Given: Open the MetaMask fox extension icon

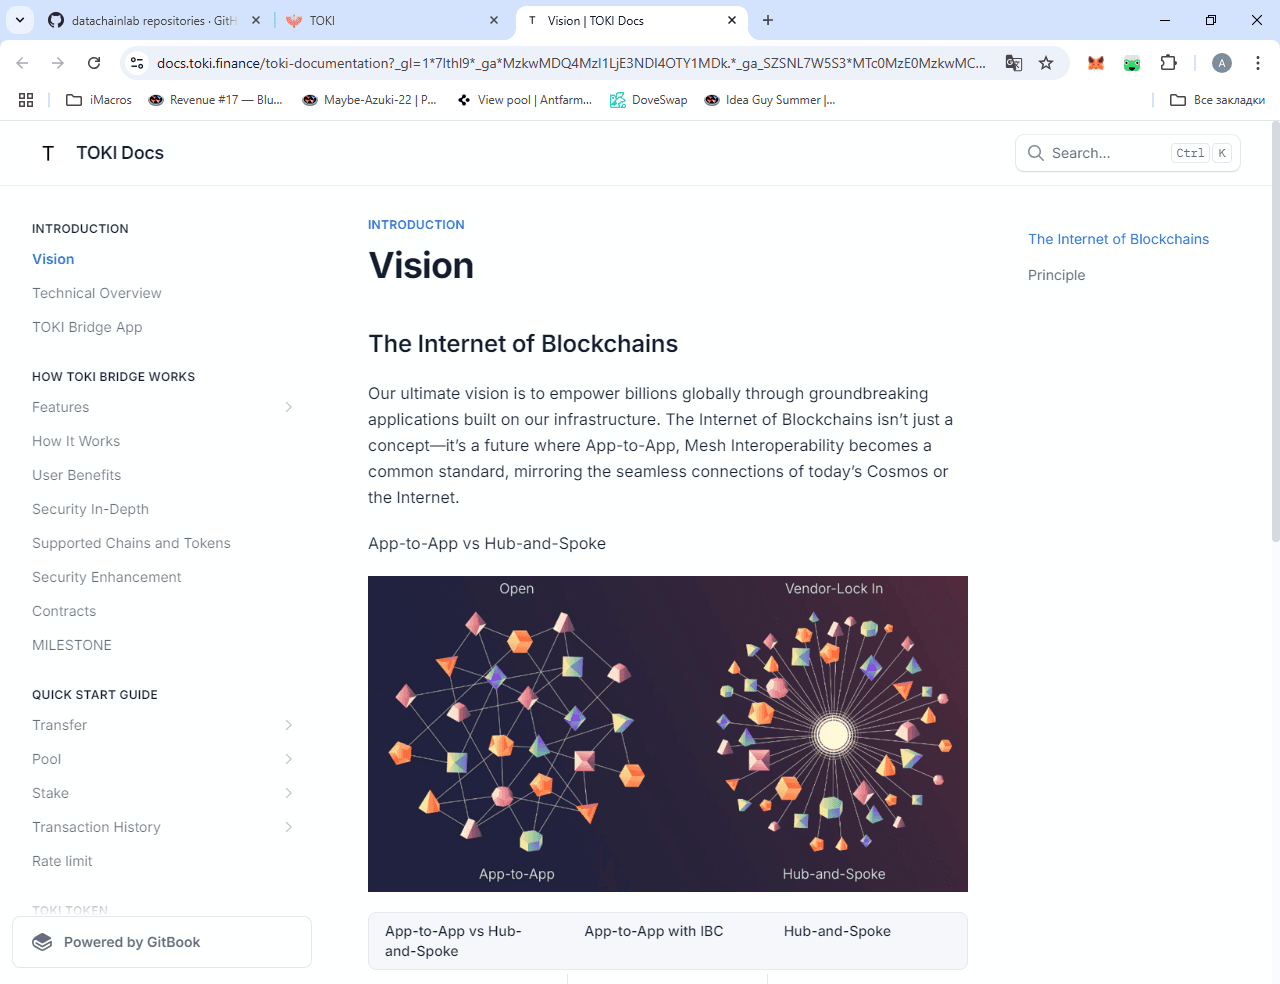Looking at the screenshot, I should [x=1096, y=63].
